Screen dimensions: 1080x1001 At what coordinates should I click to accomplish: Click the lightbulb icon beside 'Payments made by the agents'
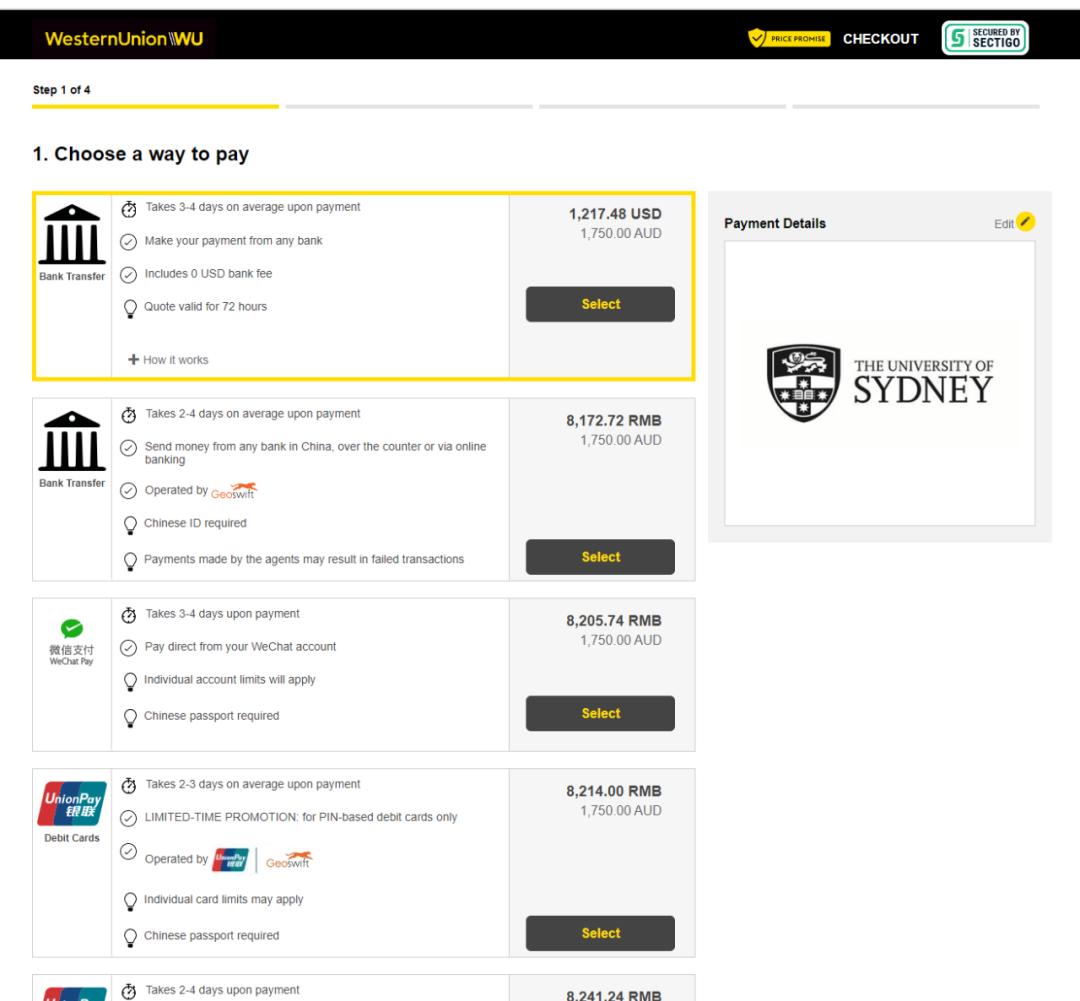(x=130, y=561)
